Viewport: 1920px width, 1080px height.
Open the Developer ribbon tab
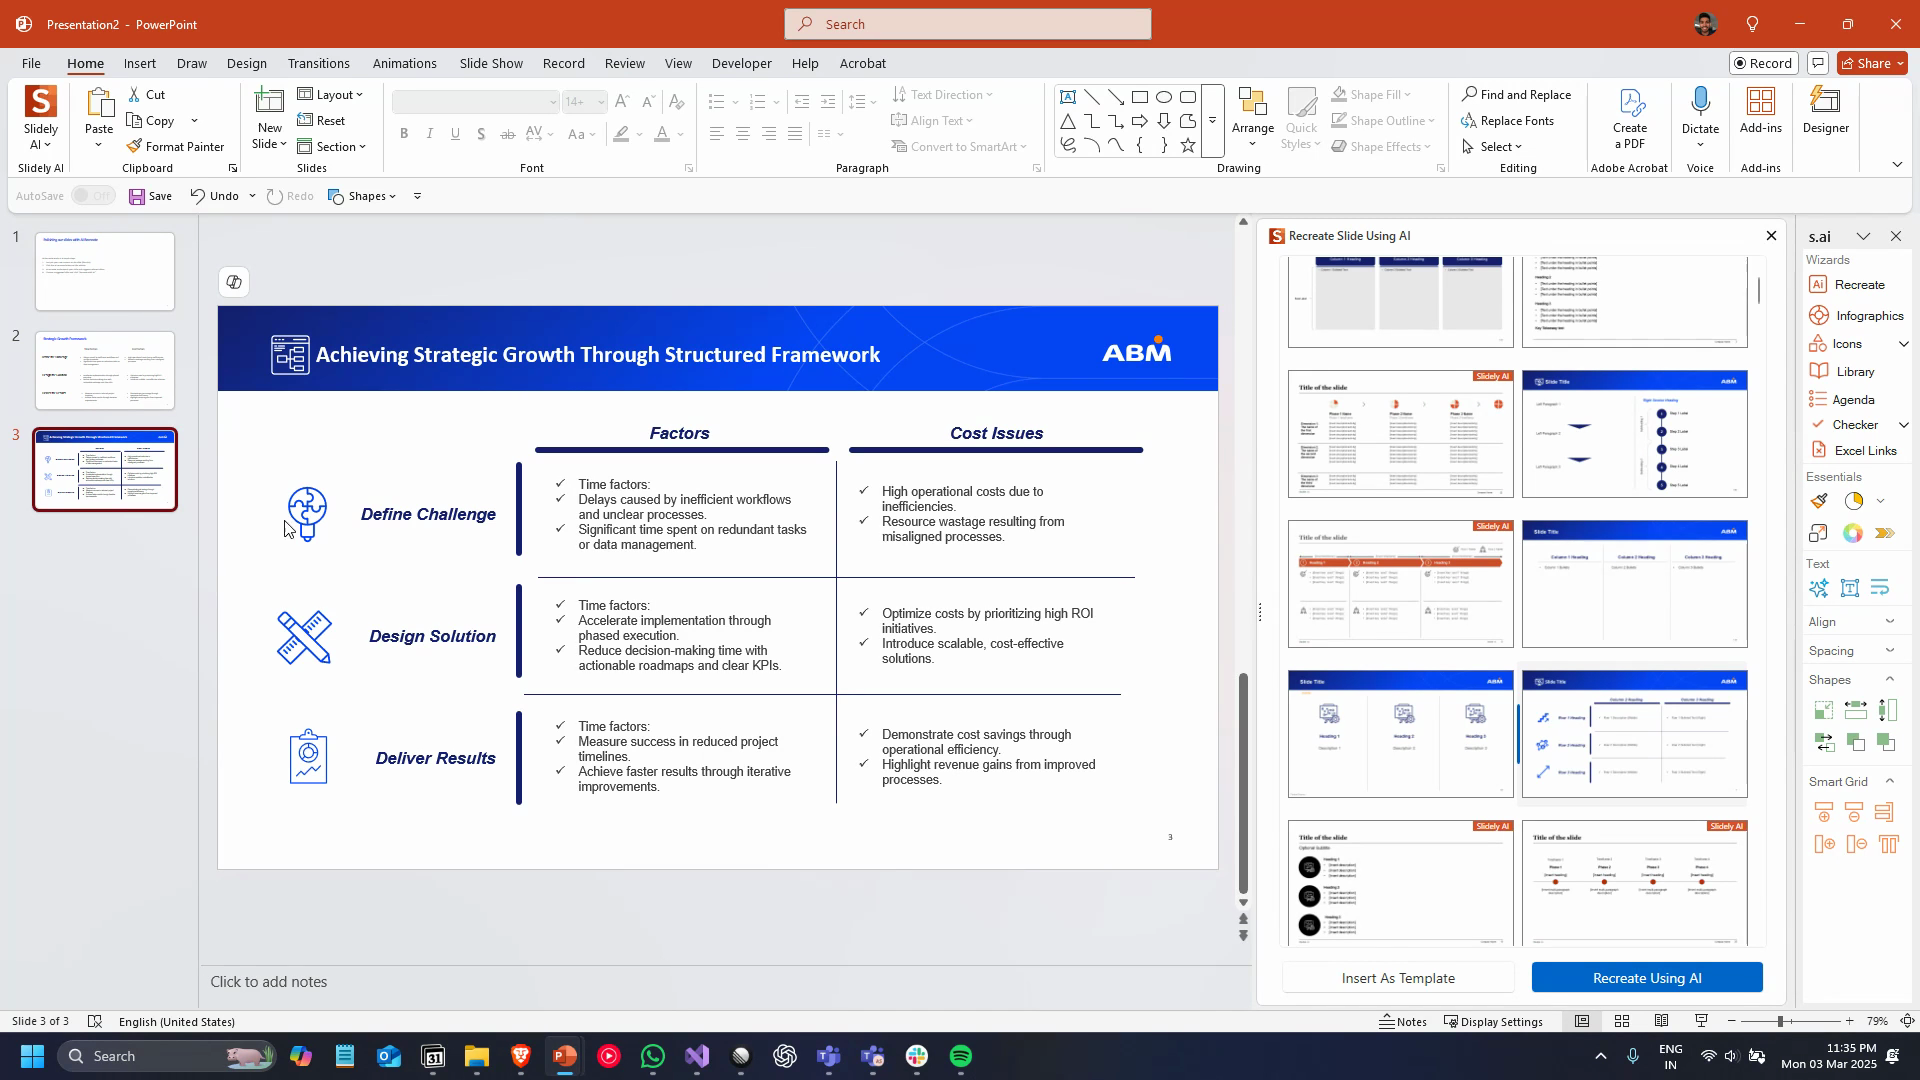[x=741, y=63]
